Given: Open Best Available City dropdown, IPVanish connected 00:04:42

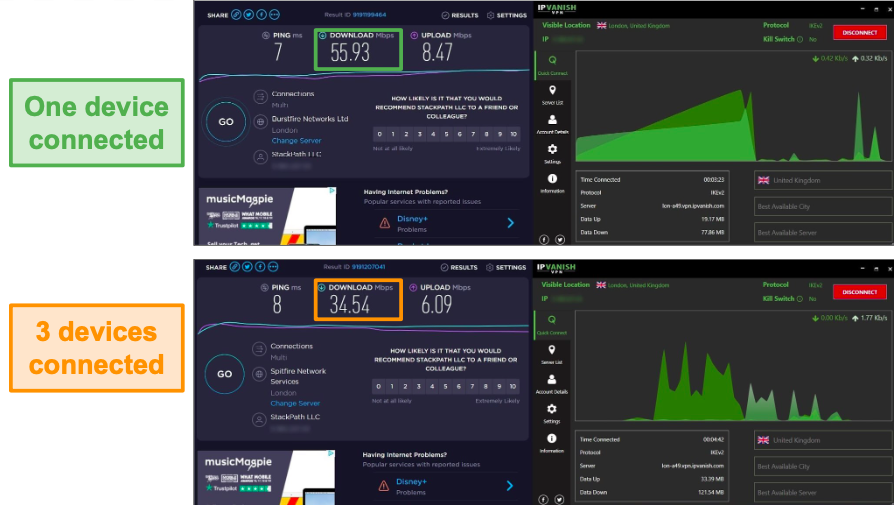Looking at the screenshot, I should 823,466.
